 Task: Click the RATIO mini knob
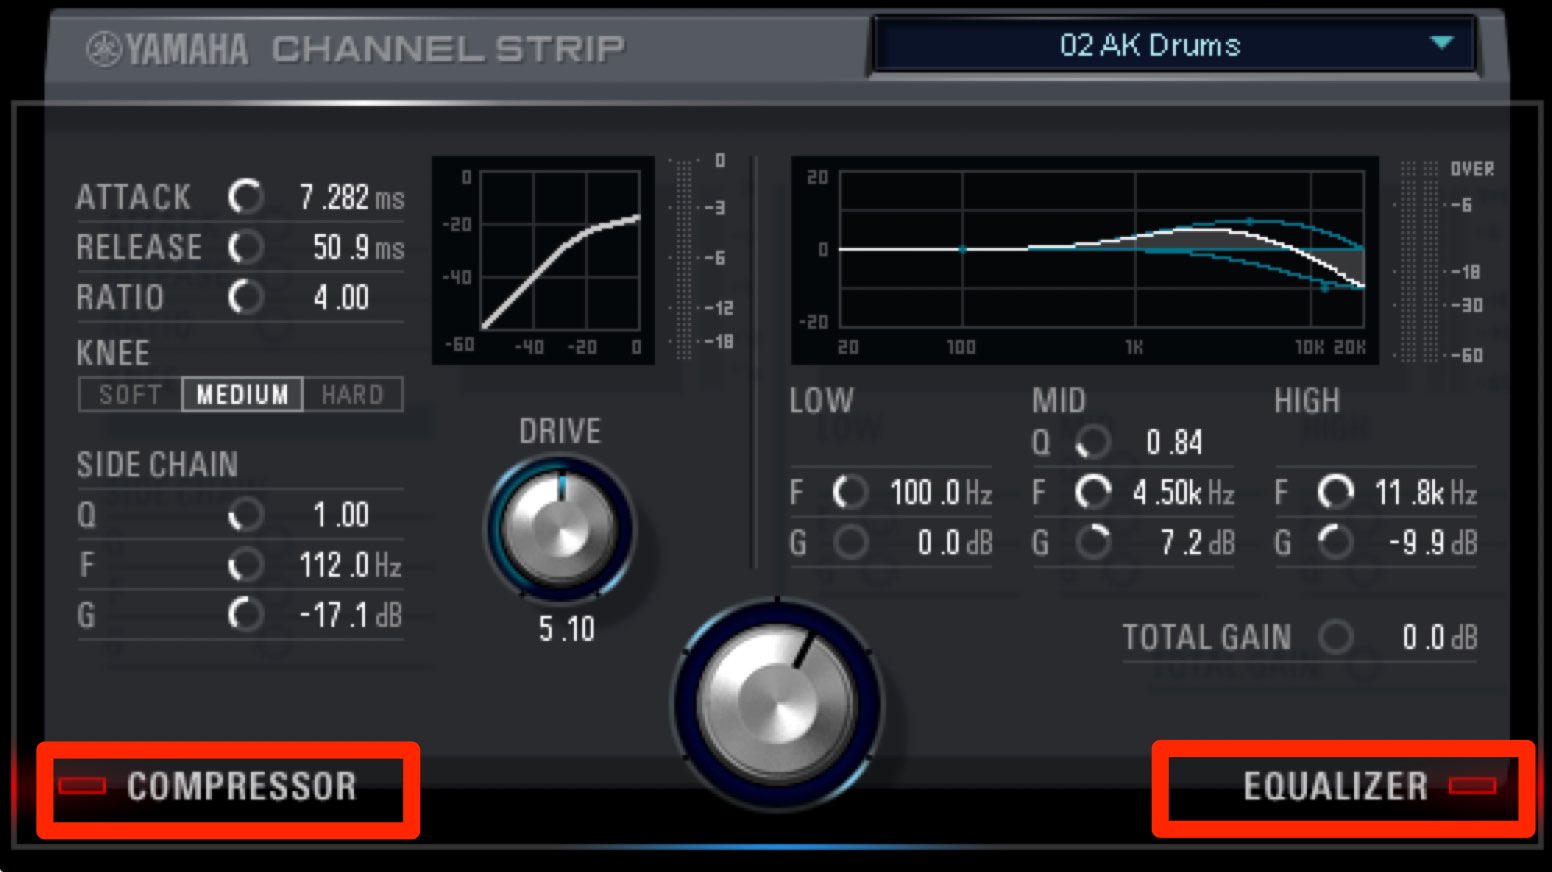[x=245, y=297]
